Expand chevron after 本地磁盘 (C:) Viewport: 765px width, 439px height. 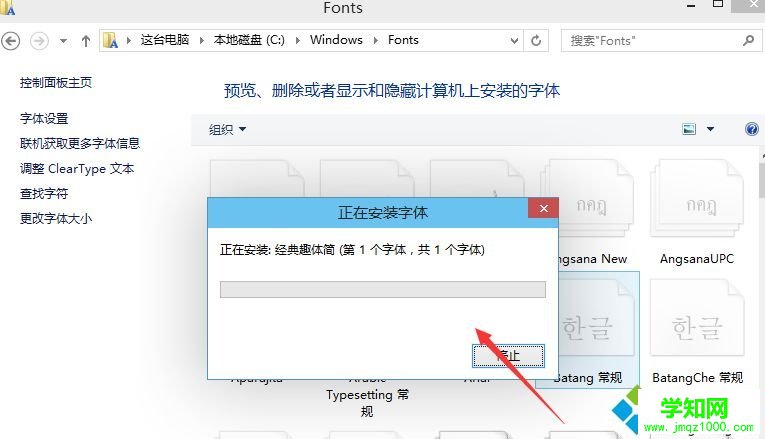[x=298, y=40]
